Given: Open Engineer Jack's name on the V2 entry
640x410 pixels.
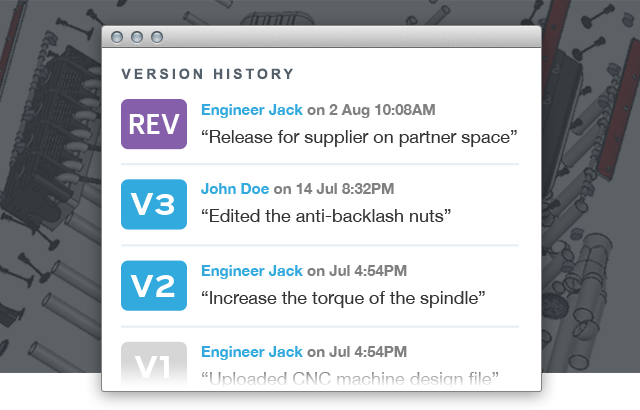Looking at the screenshot, I should point(252,270).
